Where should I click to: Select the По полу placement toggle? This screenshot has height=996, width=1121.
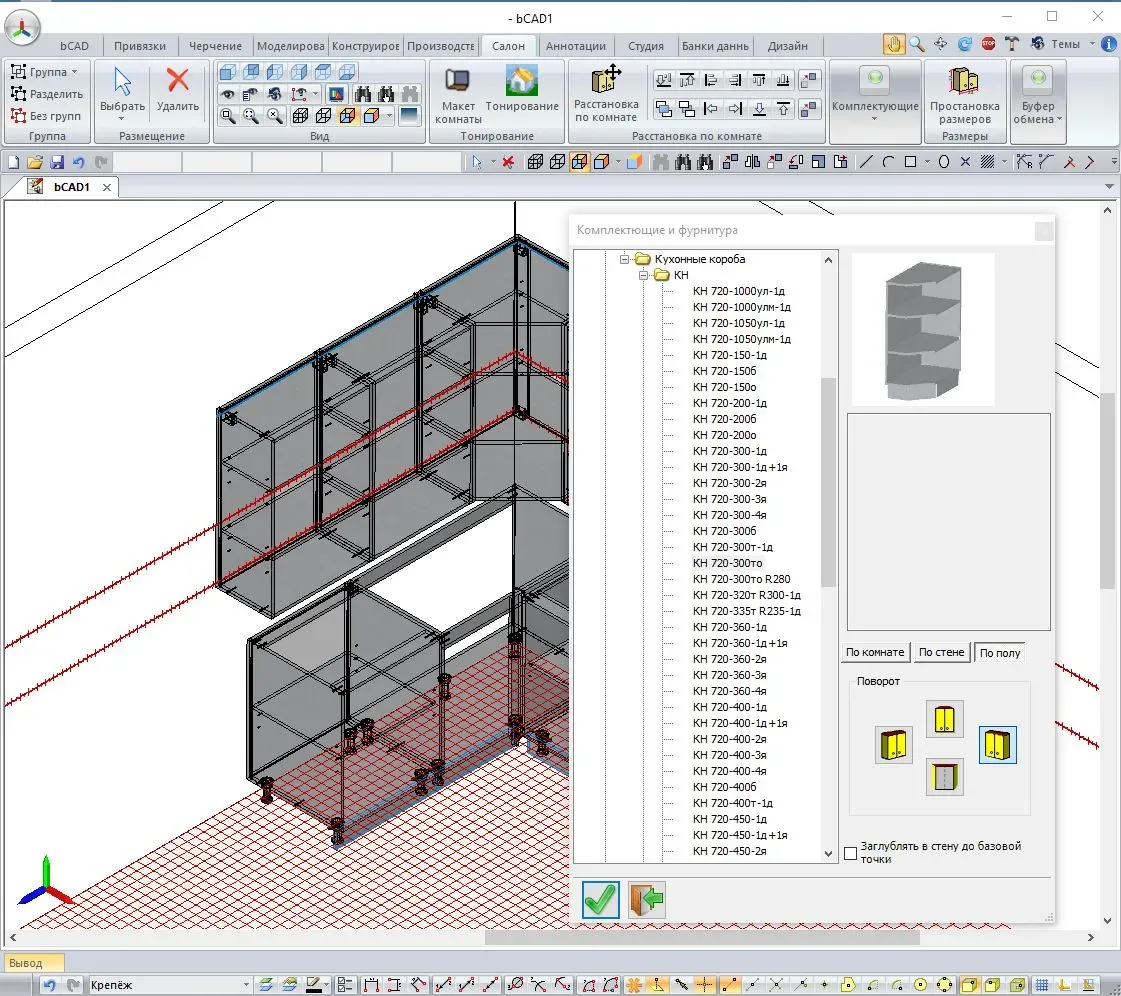tap(999, 652)
